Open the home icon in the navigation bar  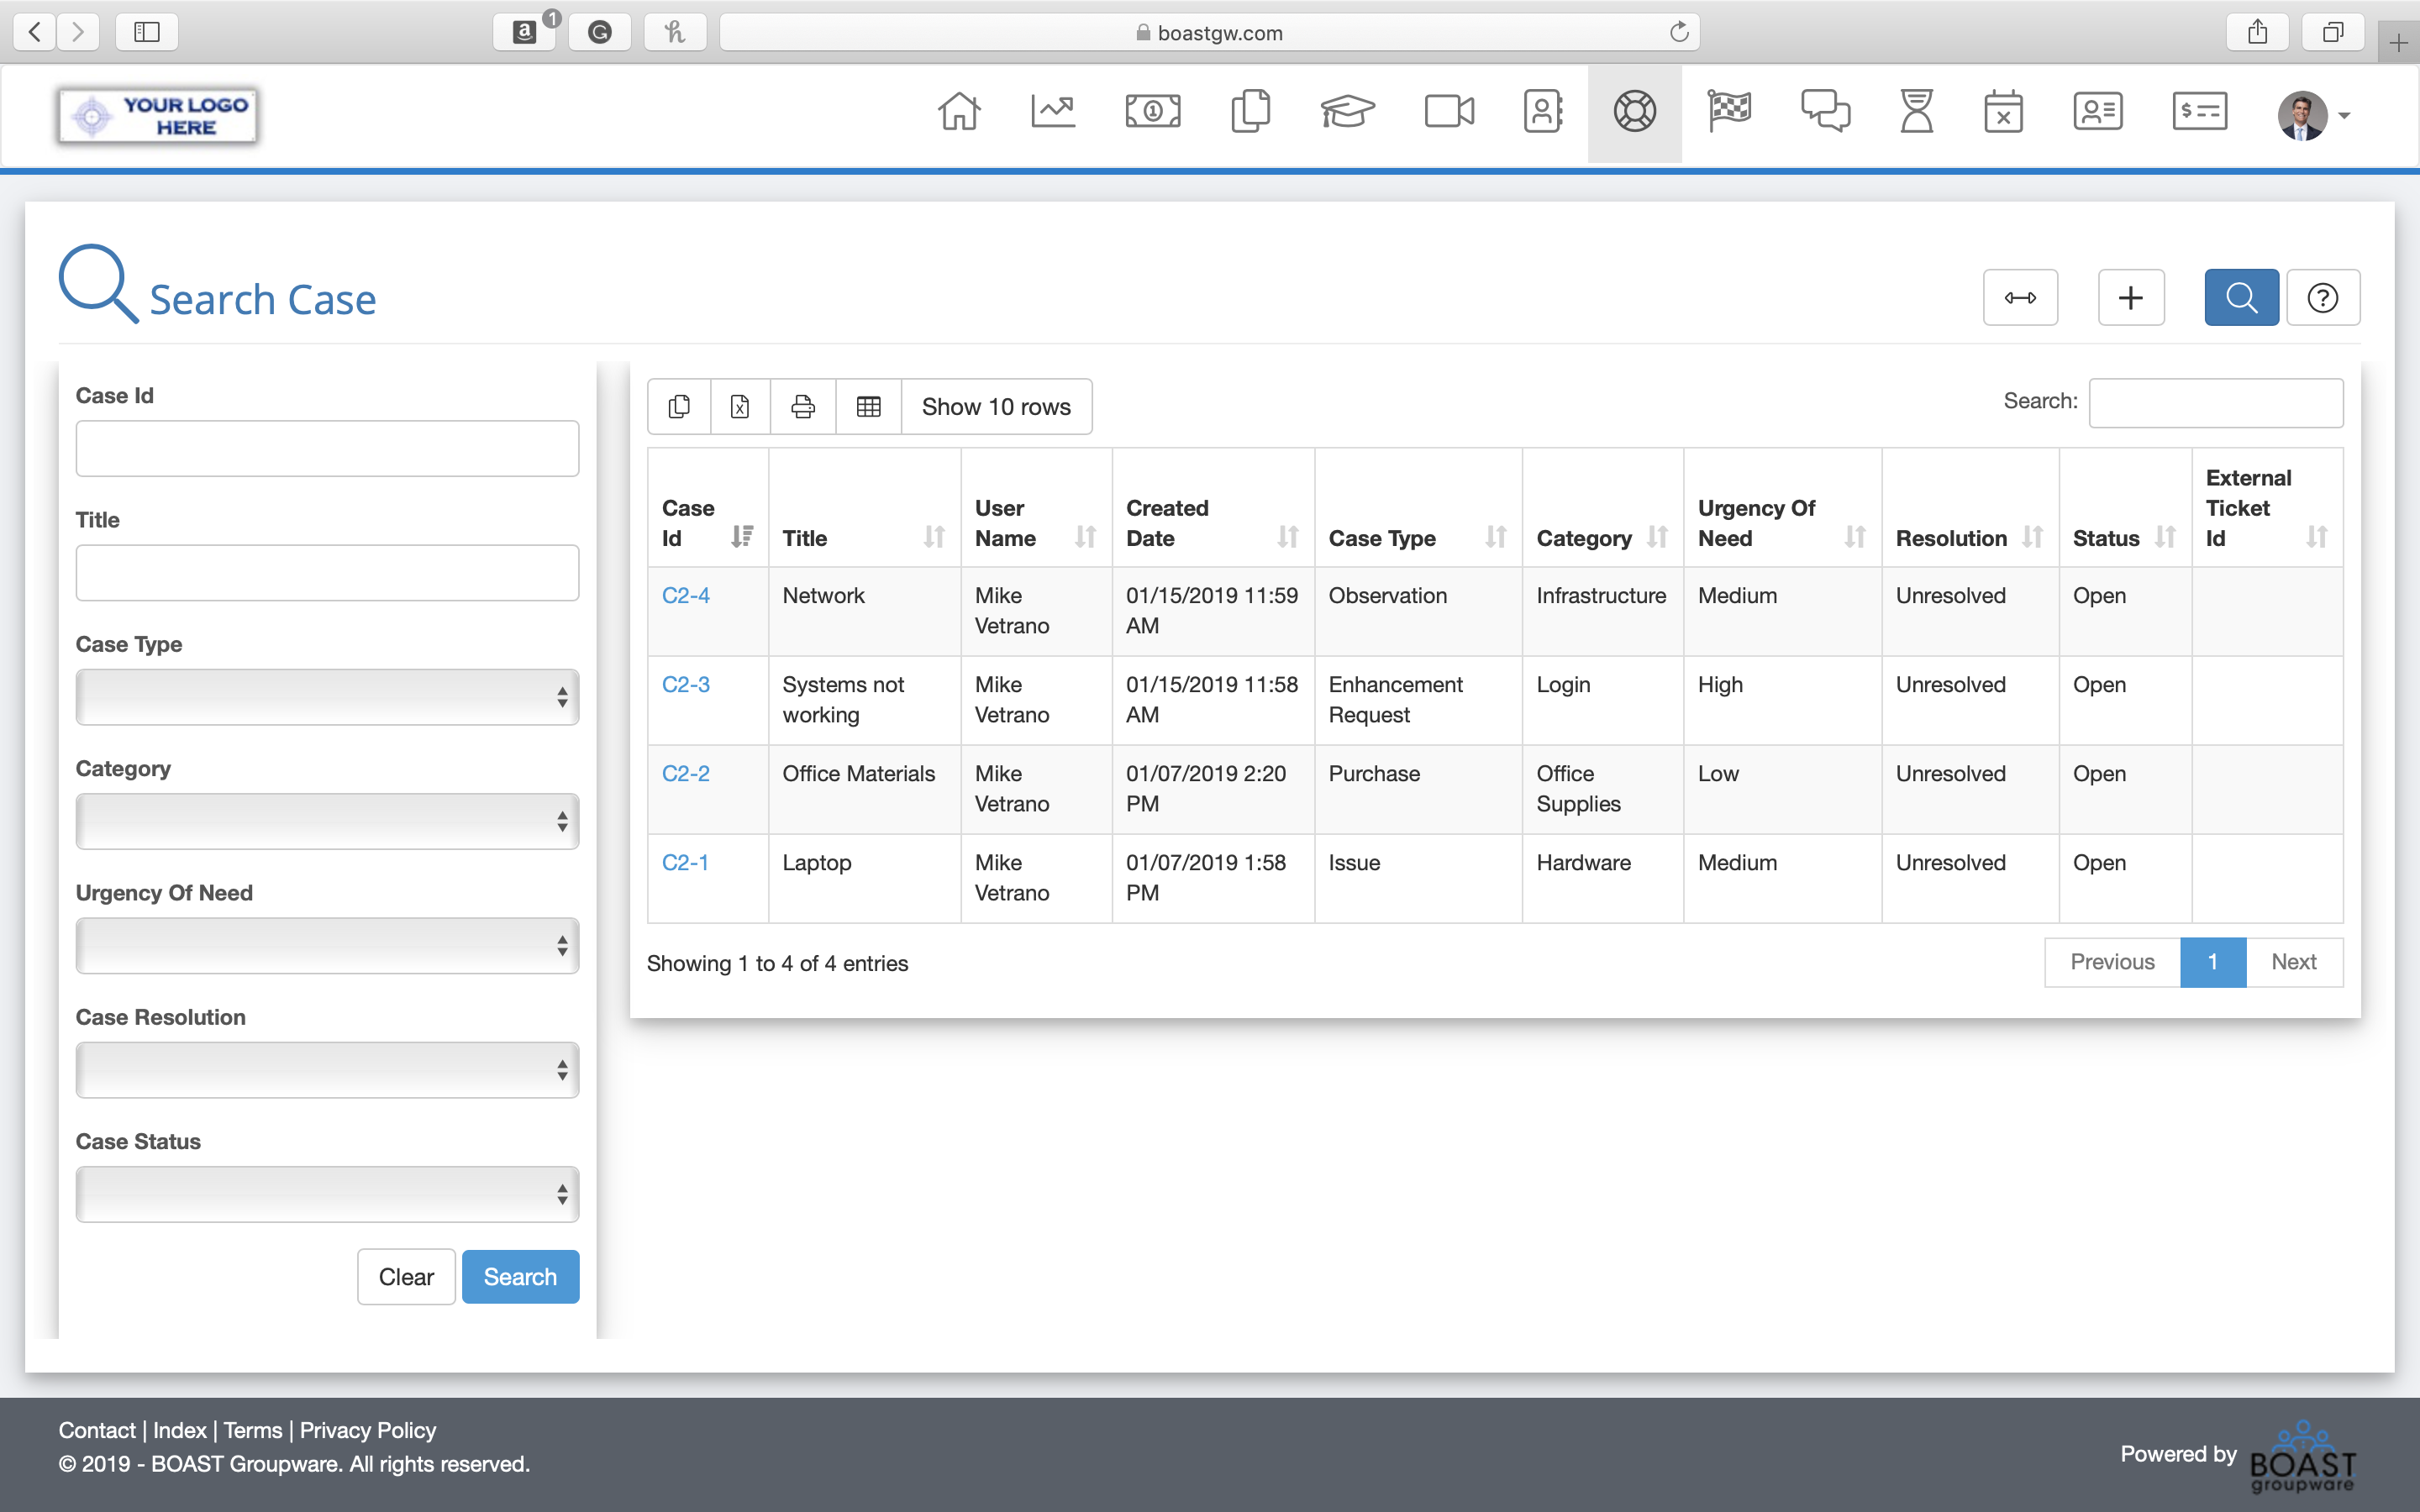pos(958,112)
